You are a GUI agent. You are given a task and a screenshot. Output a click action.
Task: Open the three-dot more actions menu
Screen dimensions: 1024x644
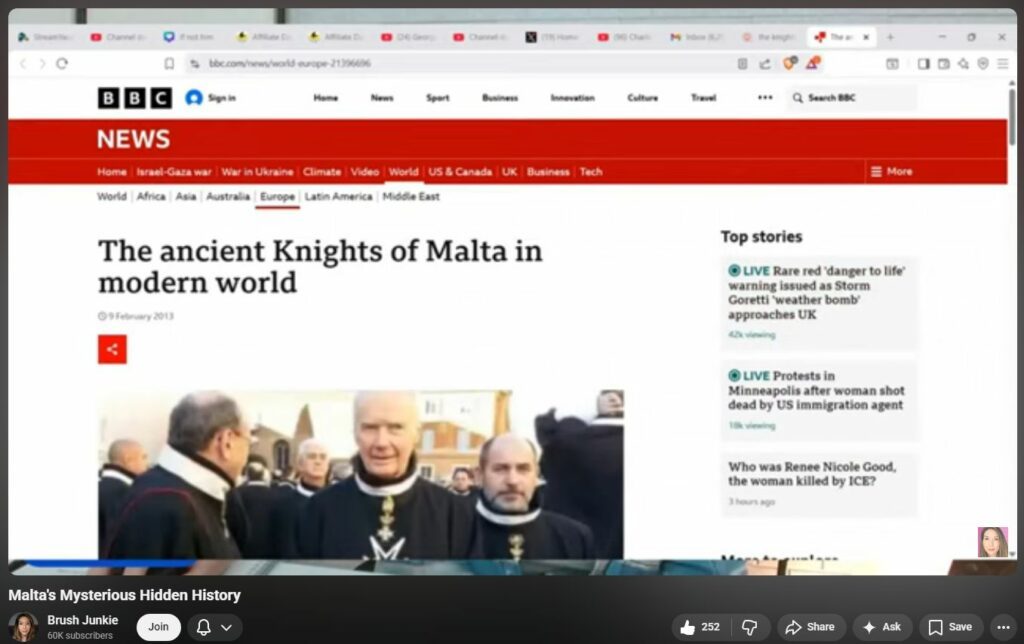[x=1003, y=627]
